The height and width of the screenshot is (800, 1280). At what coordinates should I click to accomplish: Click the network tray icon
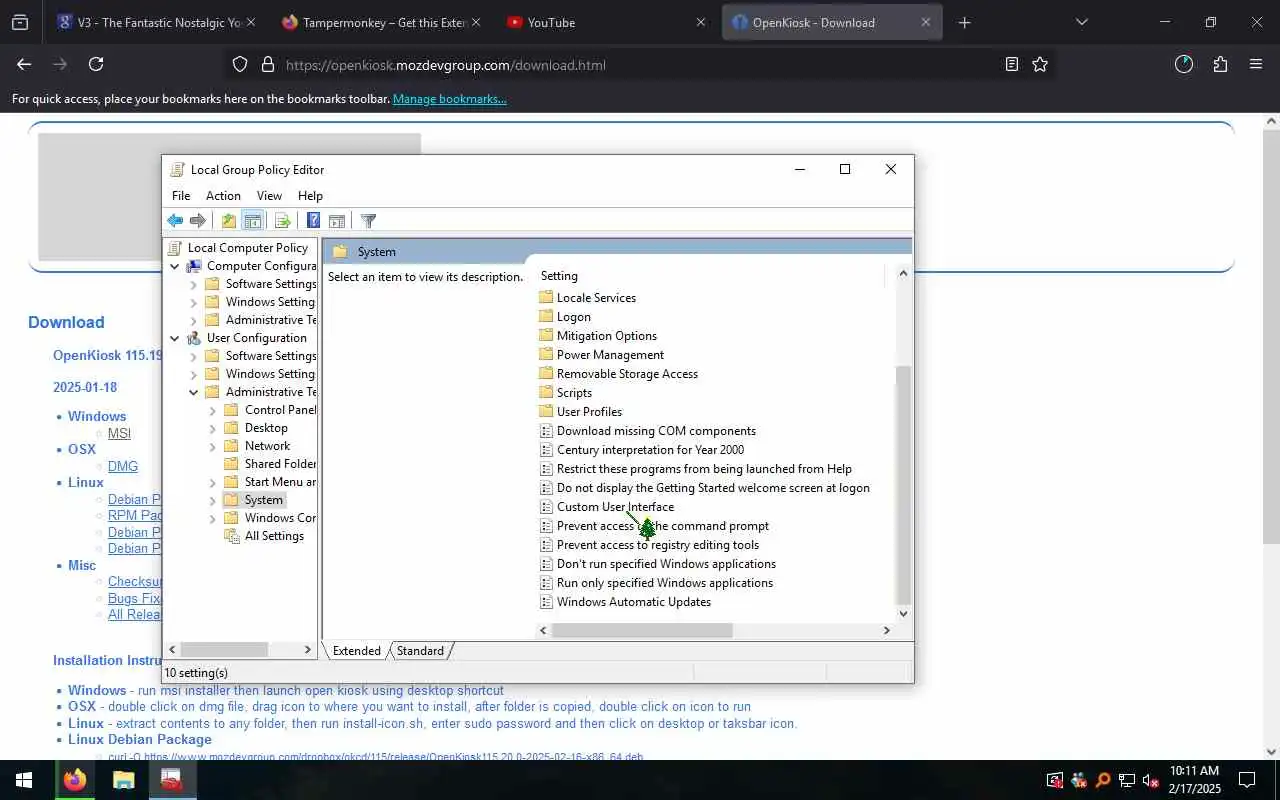click(x=1127, y=780)
